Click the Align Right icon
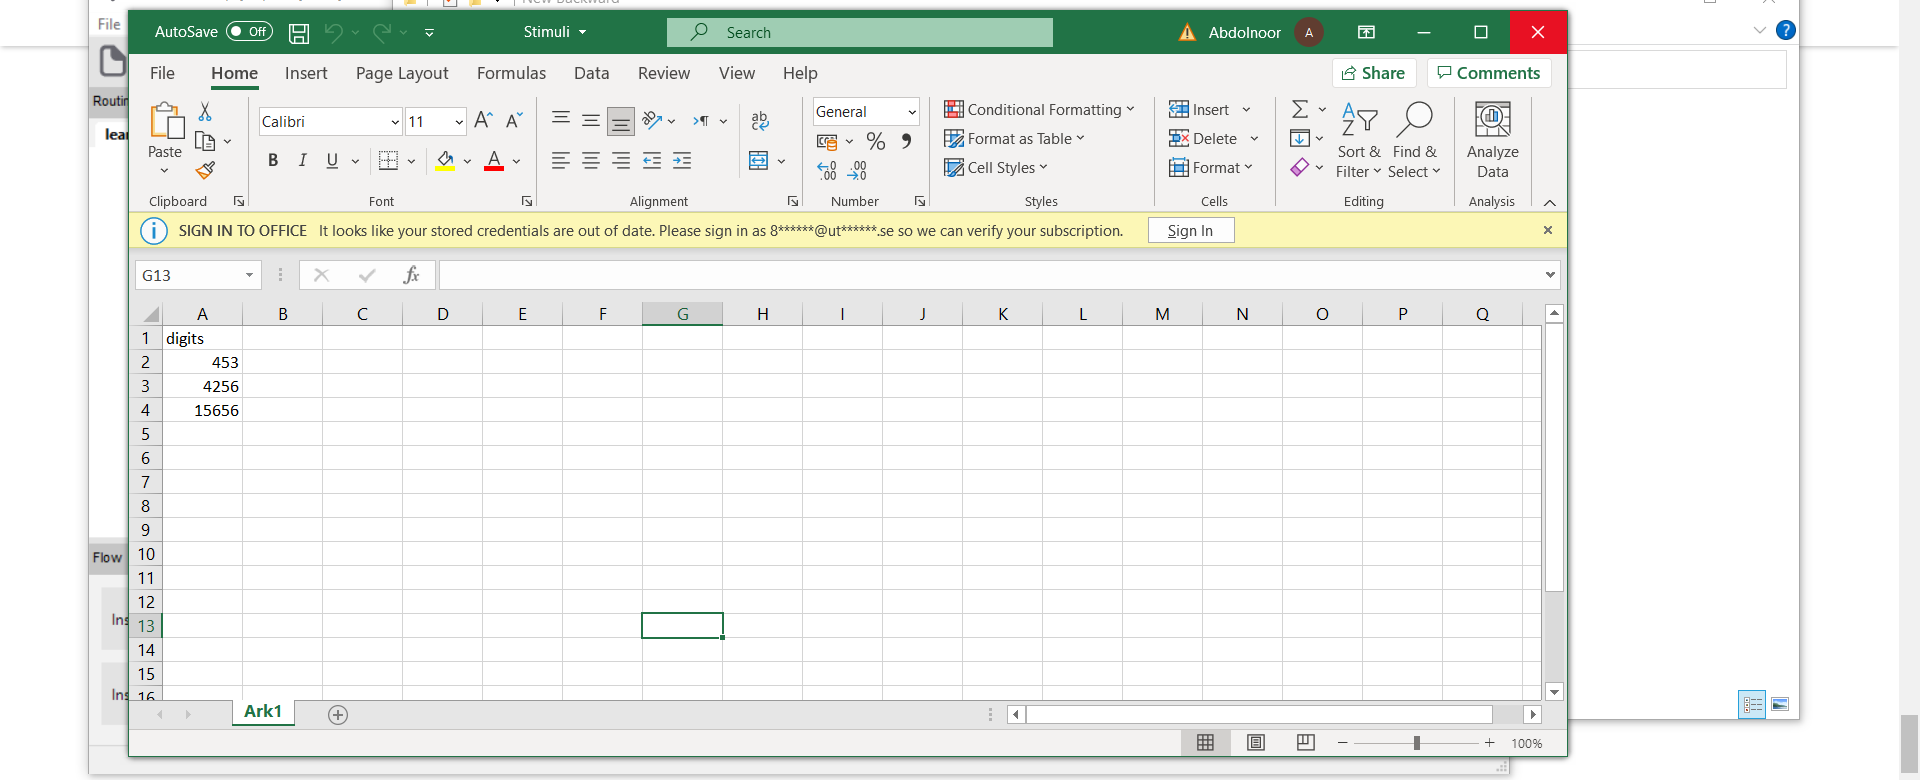This screenshot has width=1920, height=780. click(621, 160)
